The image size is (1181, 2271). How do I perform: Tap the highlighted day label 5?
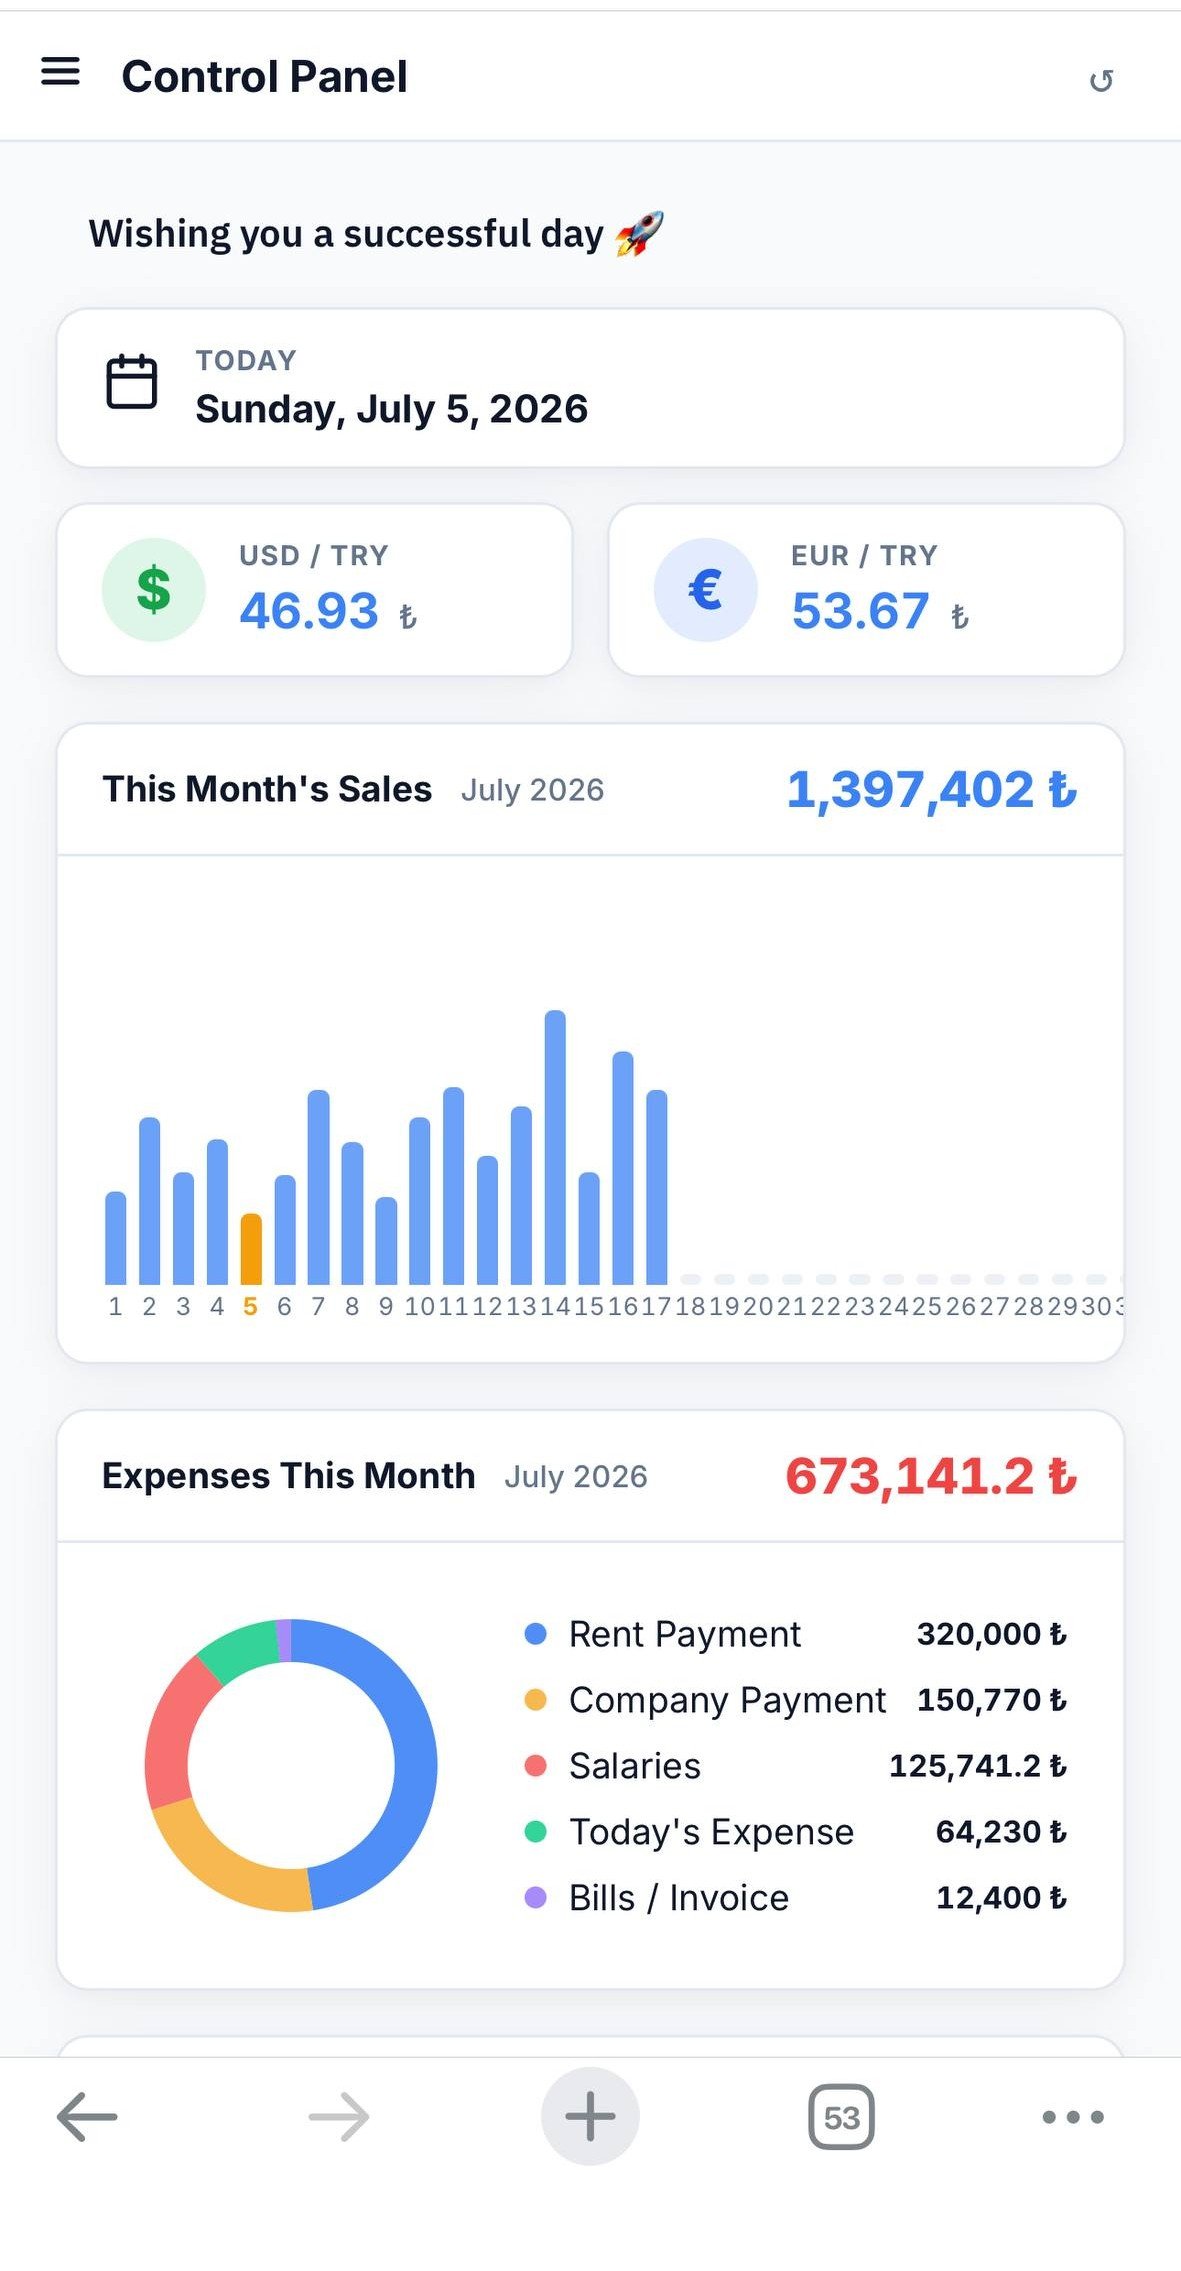click(250, 1306)
